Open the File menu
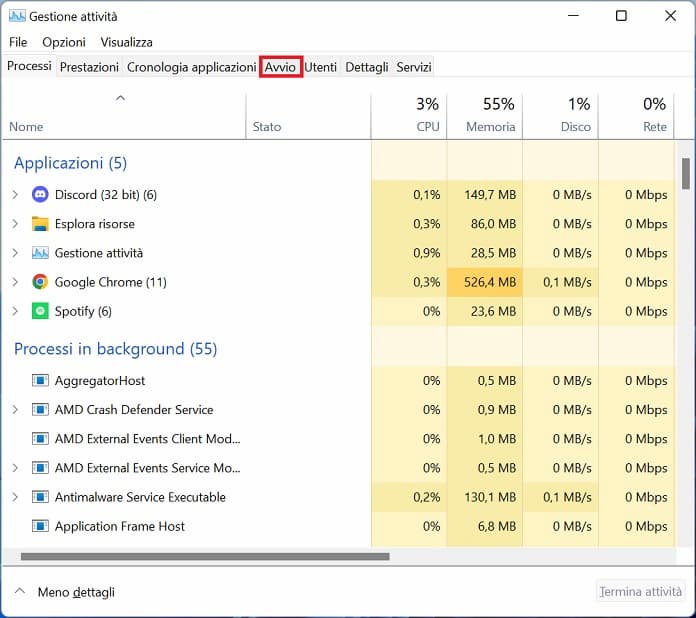The width and height of the screenshot is (696, 618). (18, 42)
